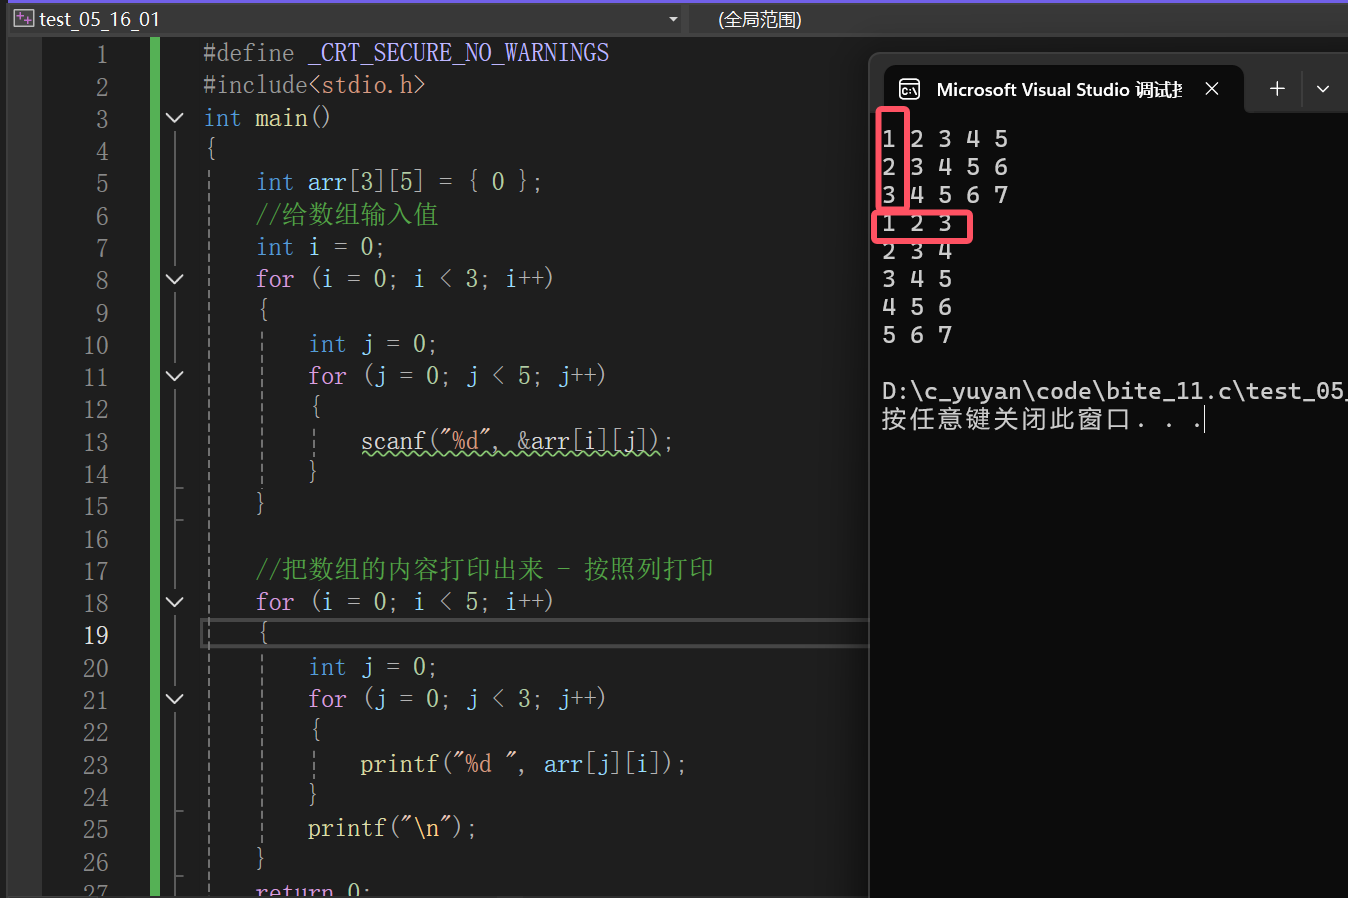Collapse the for loop starting on line 18
This screenshot has height=898, width=1348.
coord(175,602)
